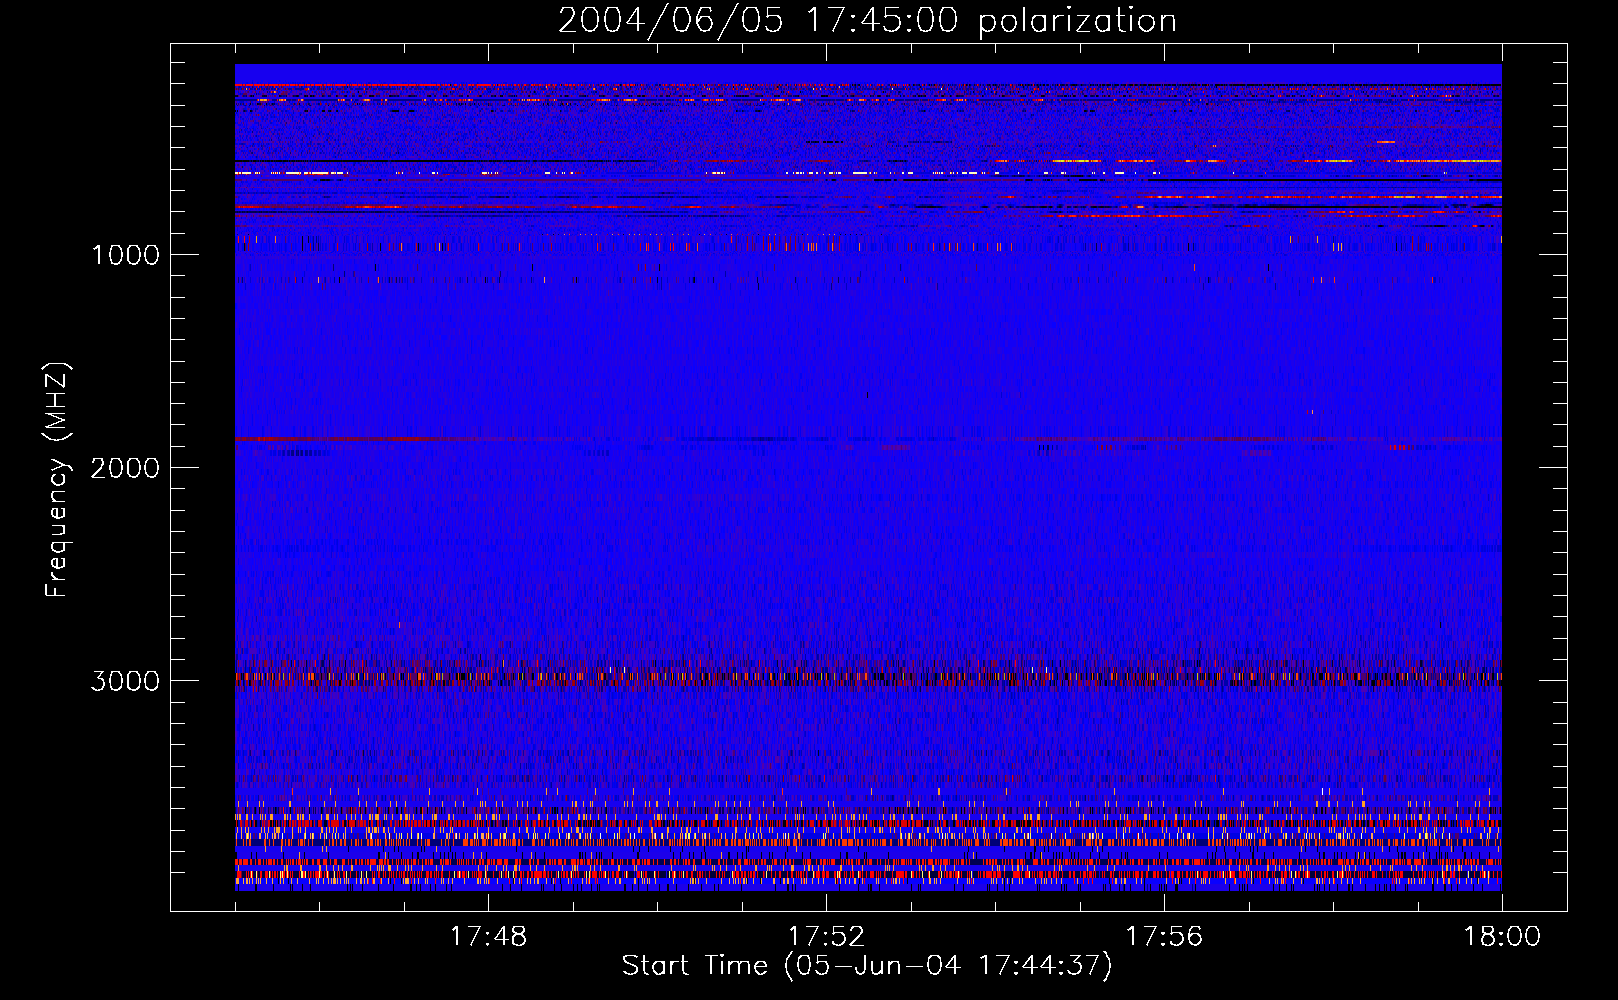Click the 17:48 time tick label

click(x=488, y=937)
